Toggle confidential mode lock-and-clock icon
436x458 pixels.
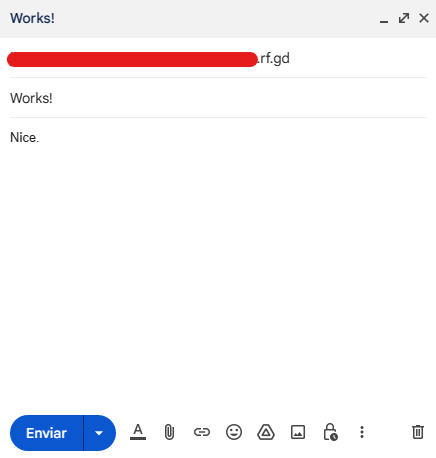point(330,432)
